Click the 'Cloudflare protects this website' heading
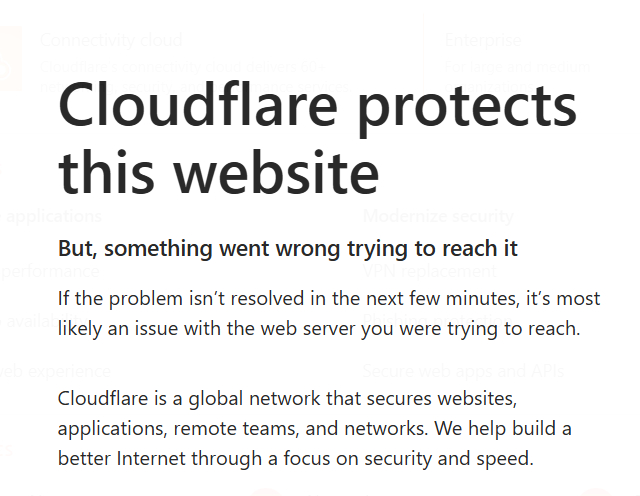The height and width of the screenshot is (496, 640). (x=318, y=138)
